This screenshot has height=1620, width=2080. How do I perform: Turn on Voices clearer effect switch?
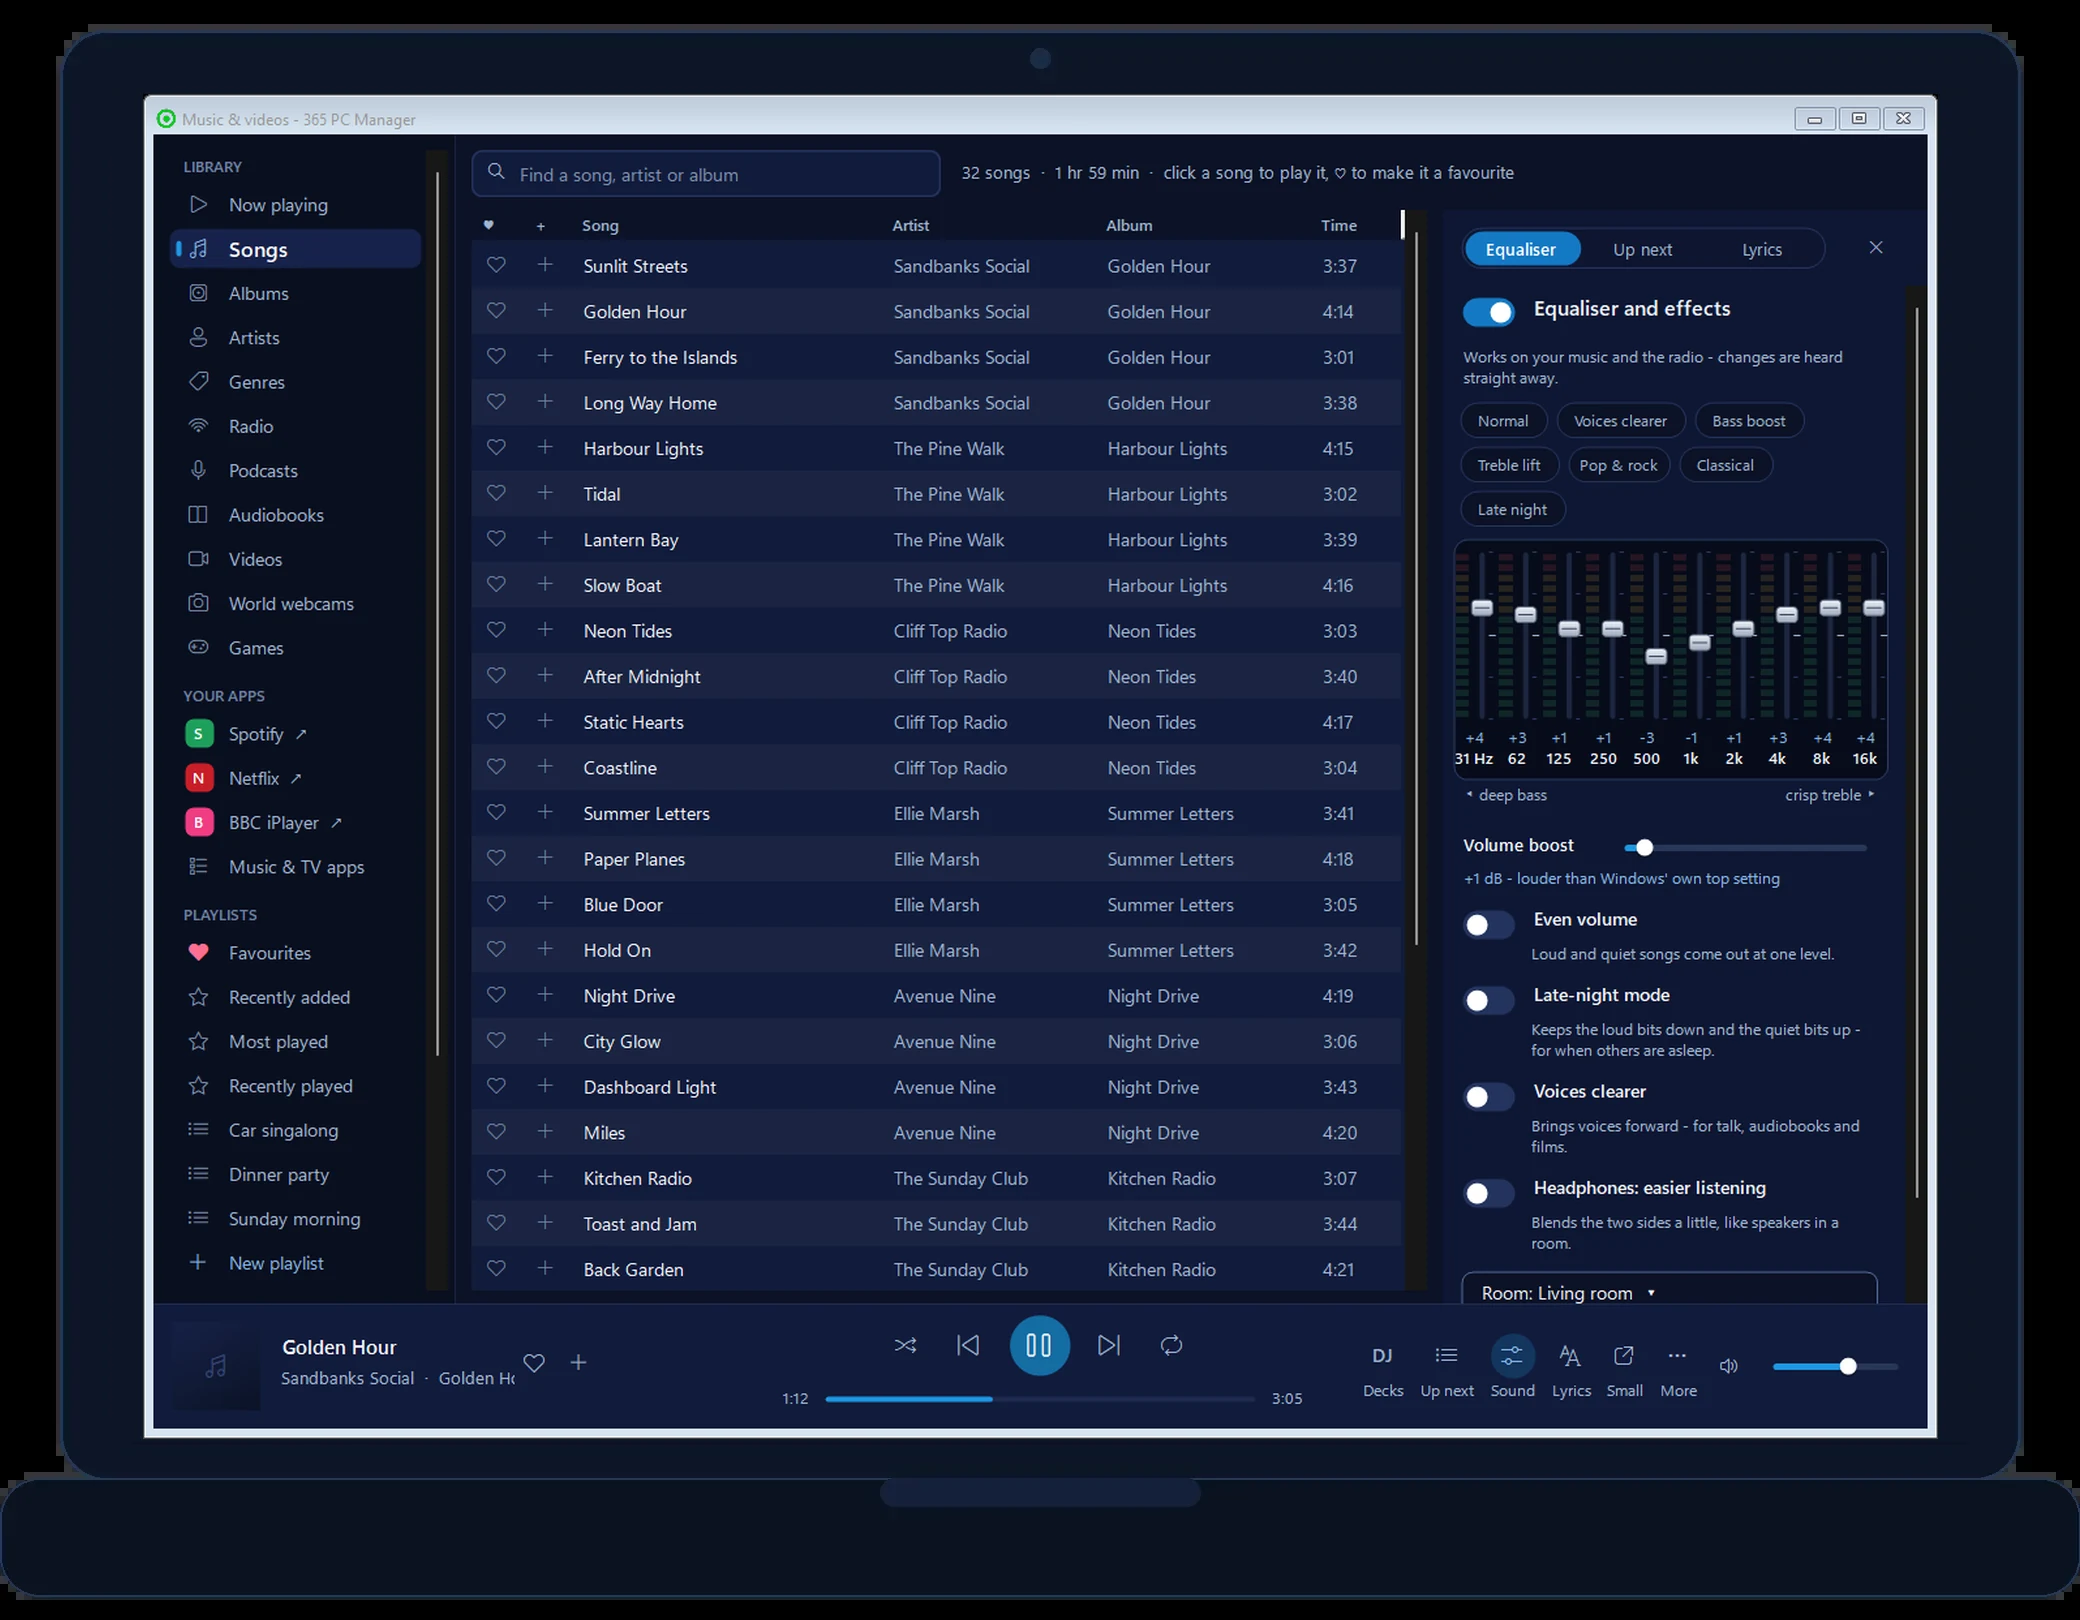1489,1097
